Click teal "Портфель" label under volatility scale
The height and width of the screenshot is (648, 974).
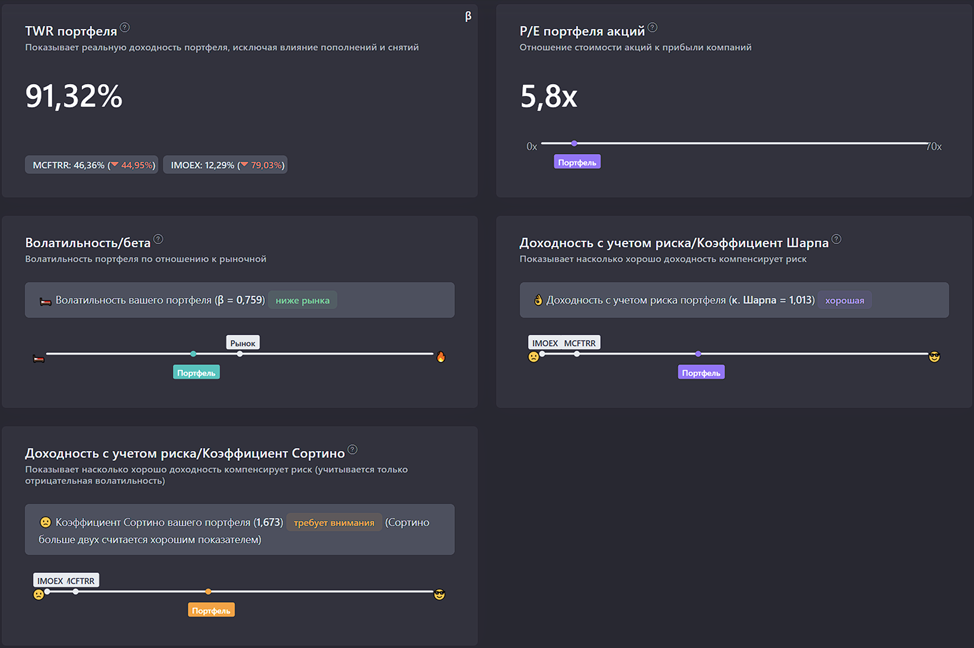click(196, 372)
